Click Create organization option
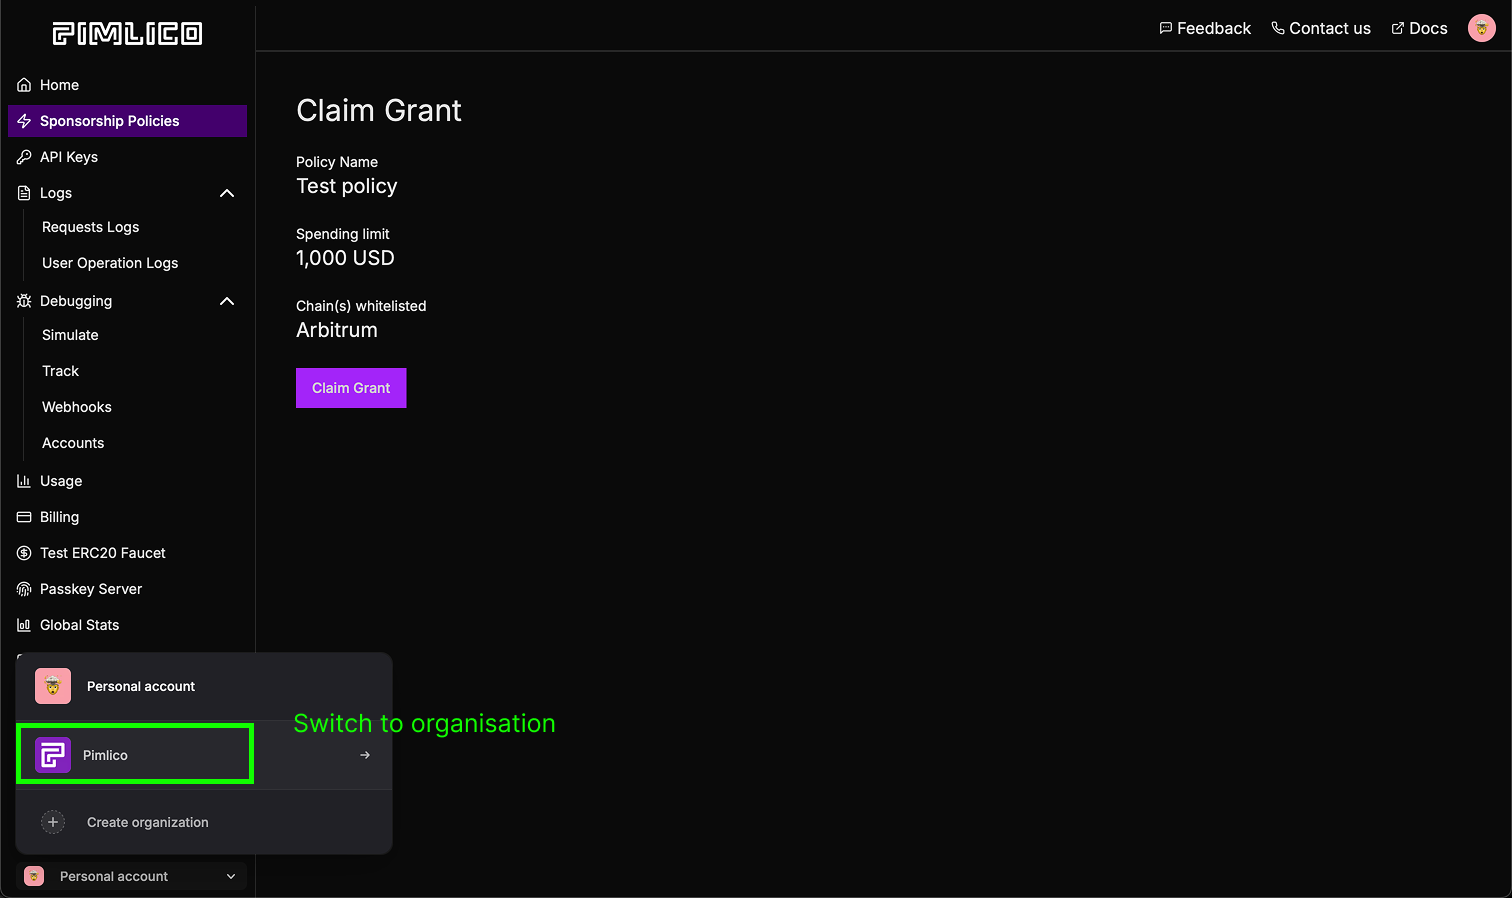This screenshot has height=898, width=1512. click(x=204, y=822)
